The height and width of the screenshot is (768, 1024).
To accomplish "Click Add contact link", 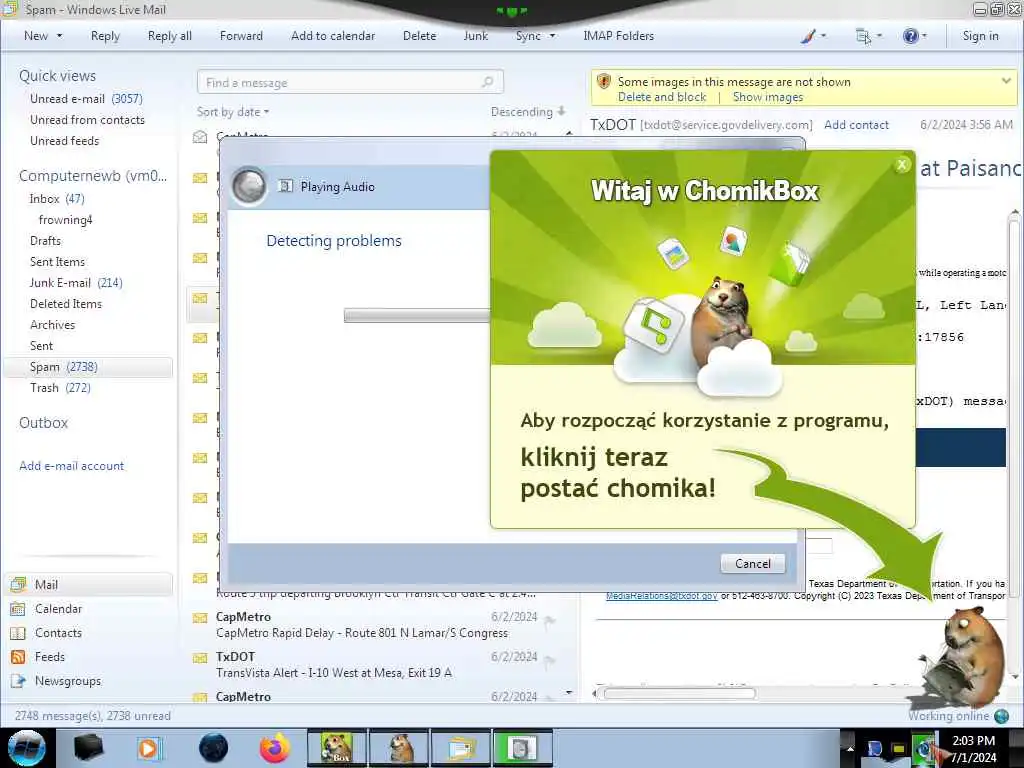I will (856, 125).
